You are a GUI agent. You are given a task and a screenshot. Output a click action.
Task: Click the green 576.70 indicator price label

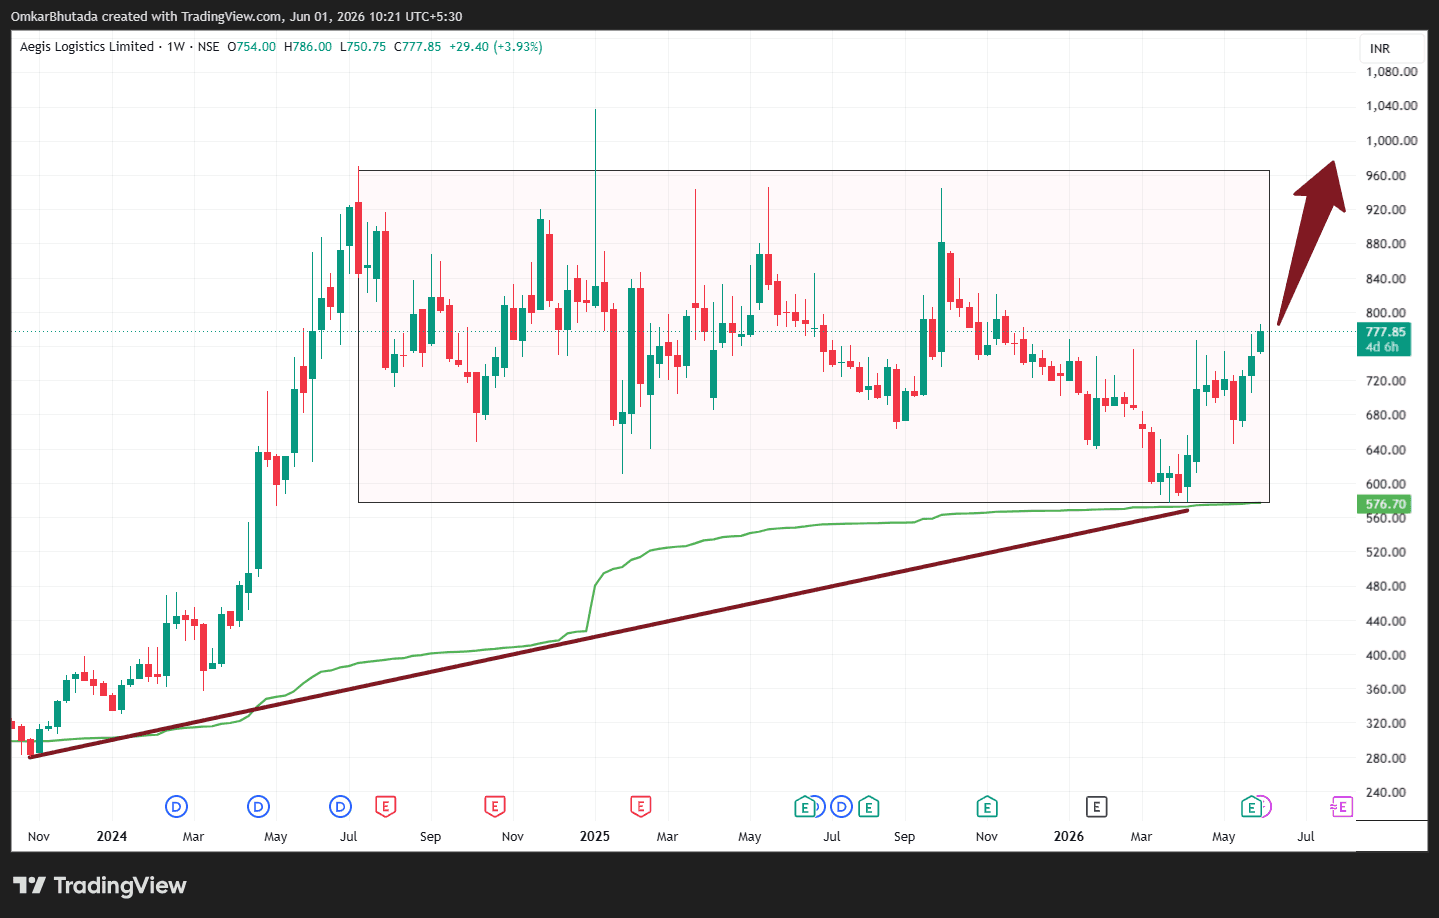pos(1384,504)
